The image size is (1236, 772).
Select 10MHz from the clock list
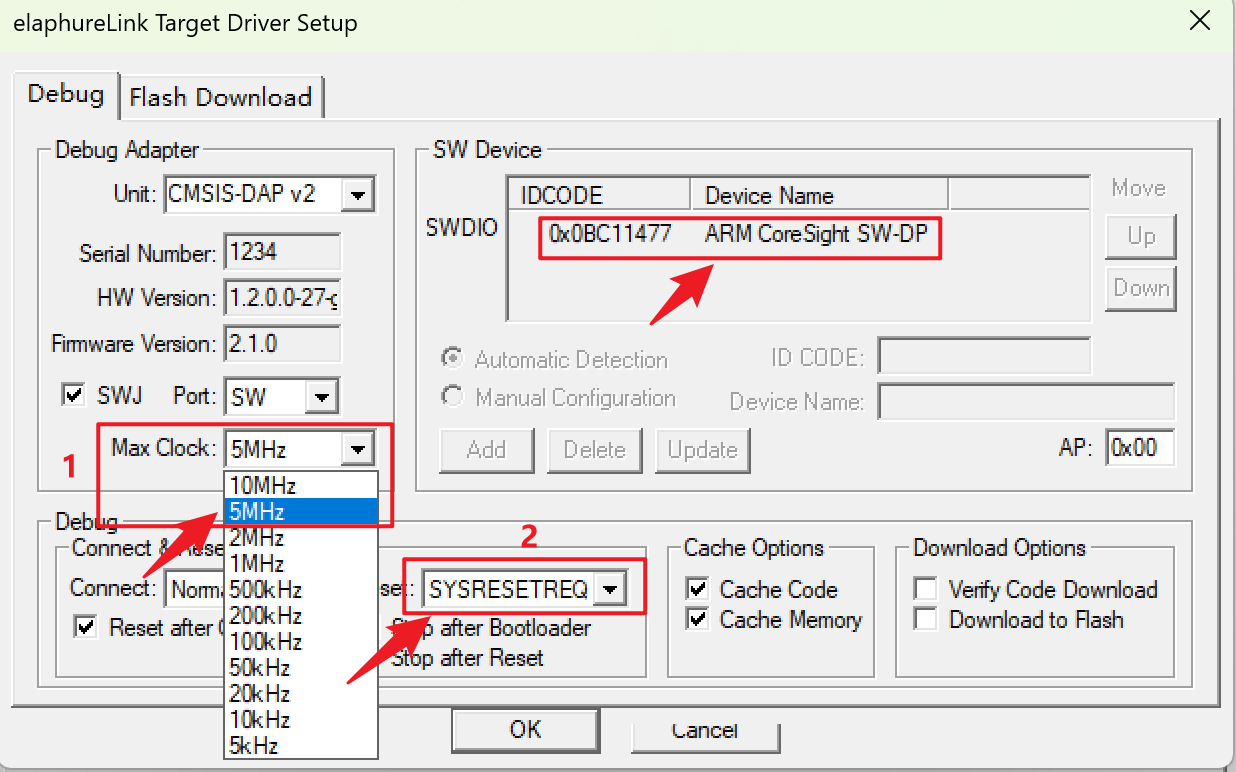click(263, 486)
